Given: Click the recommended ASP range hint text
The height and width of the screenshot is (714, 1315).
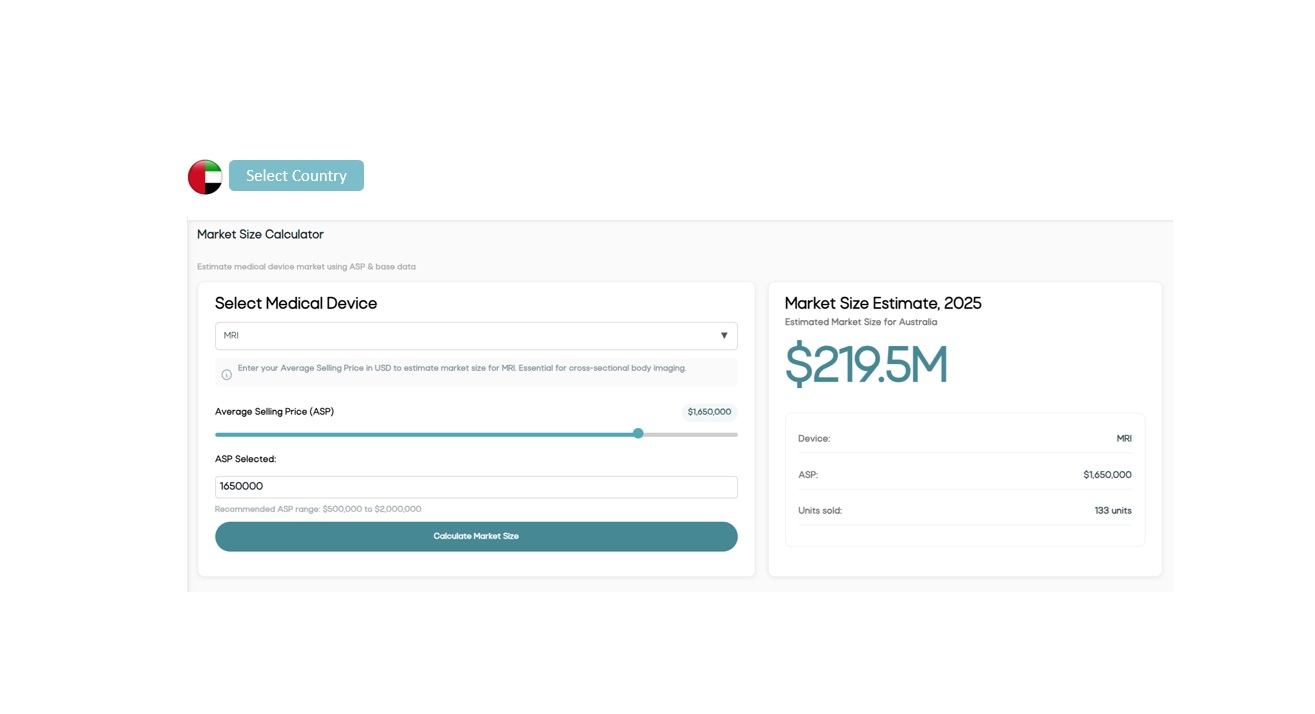Looking at the screenshot, I should (318, 508).
